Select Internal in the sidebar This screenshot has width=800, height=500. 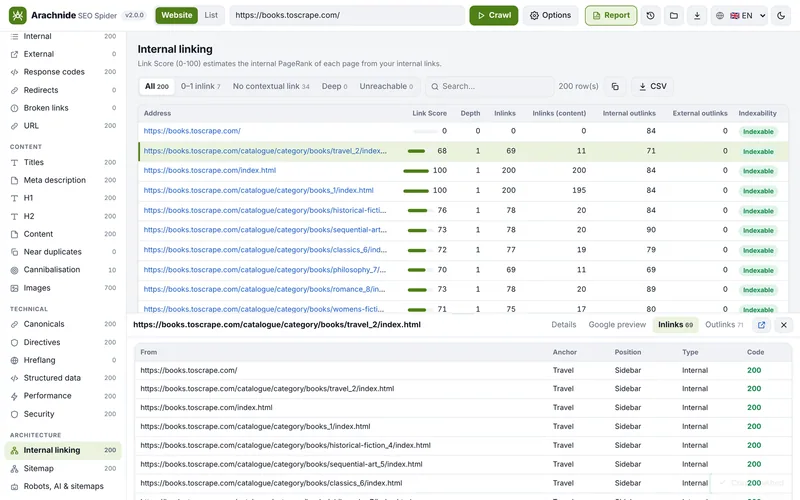click(63, 36)
